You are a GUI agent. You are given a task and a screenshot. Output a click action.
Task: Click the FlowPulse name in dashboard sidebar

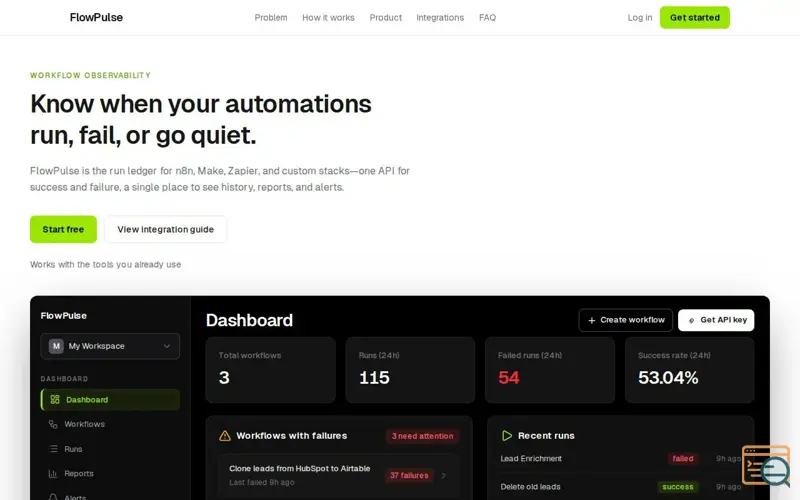coord(64,316)
